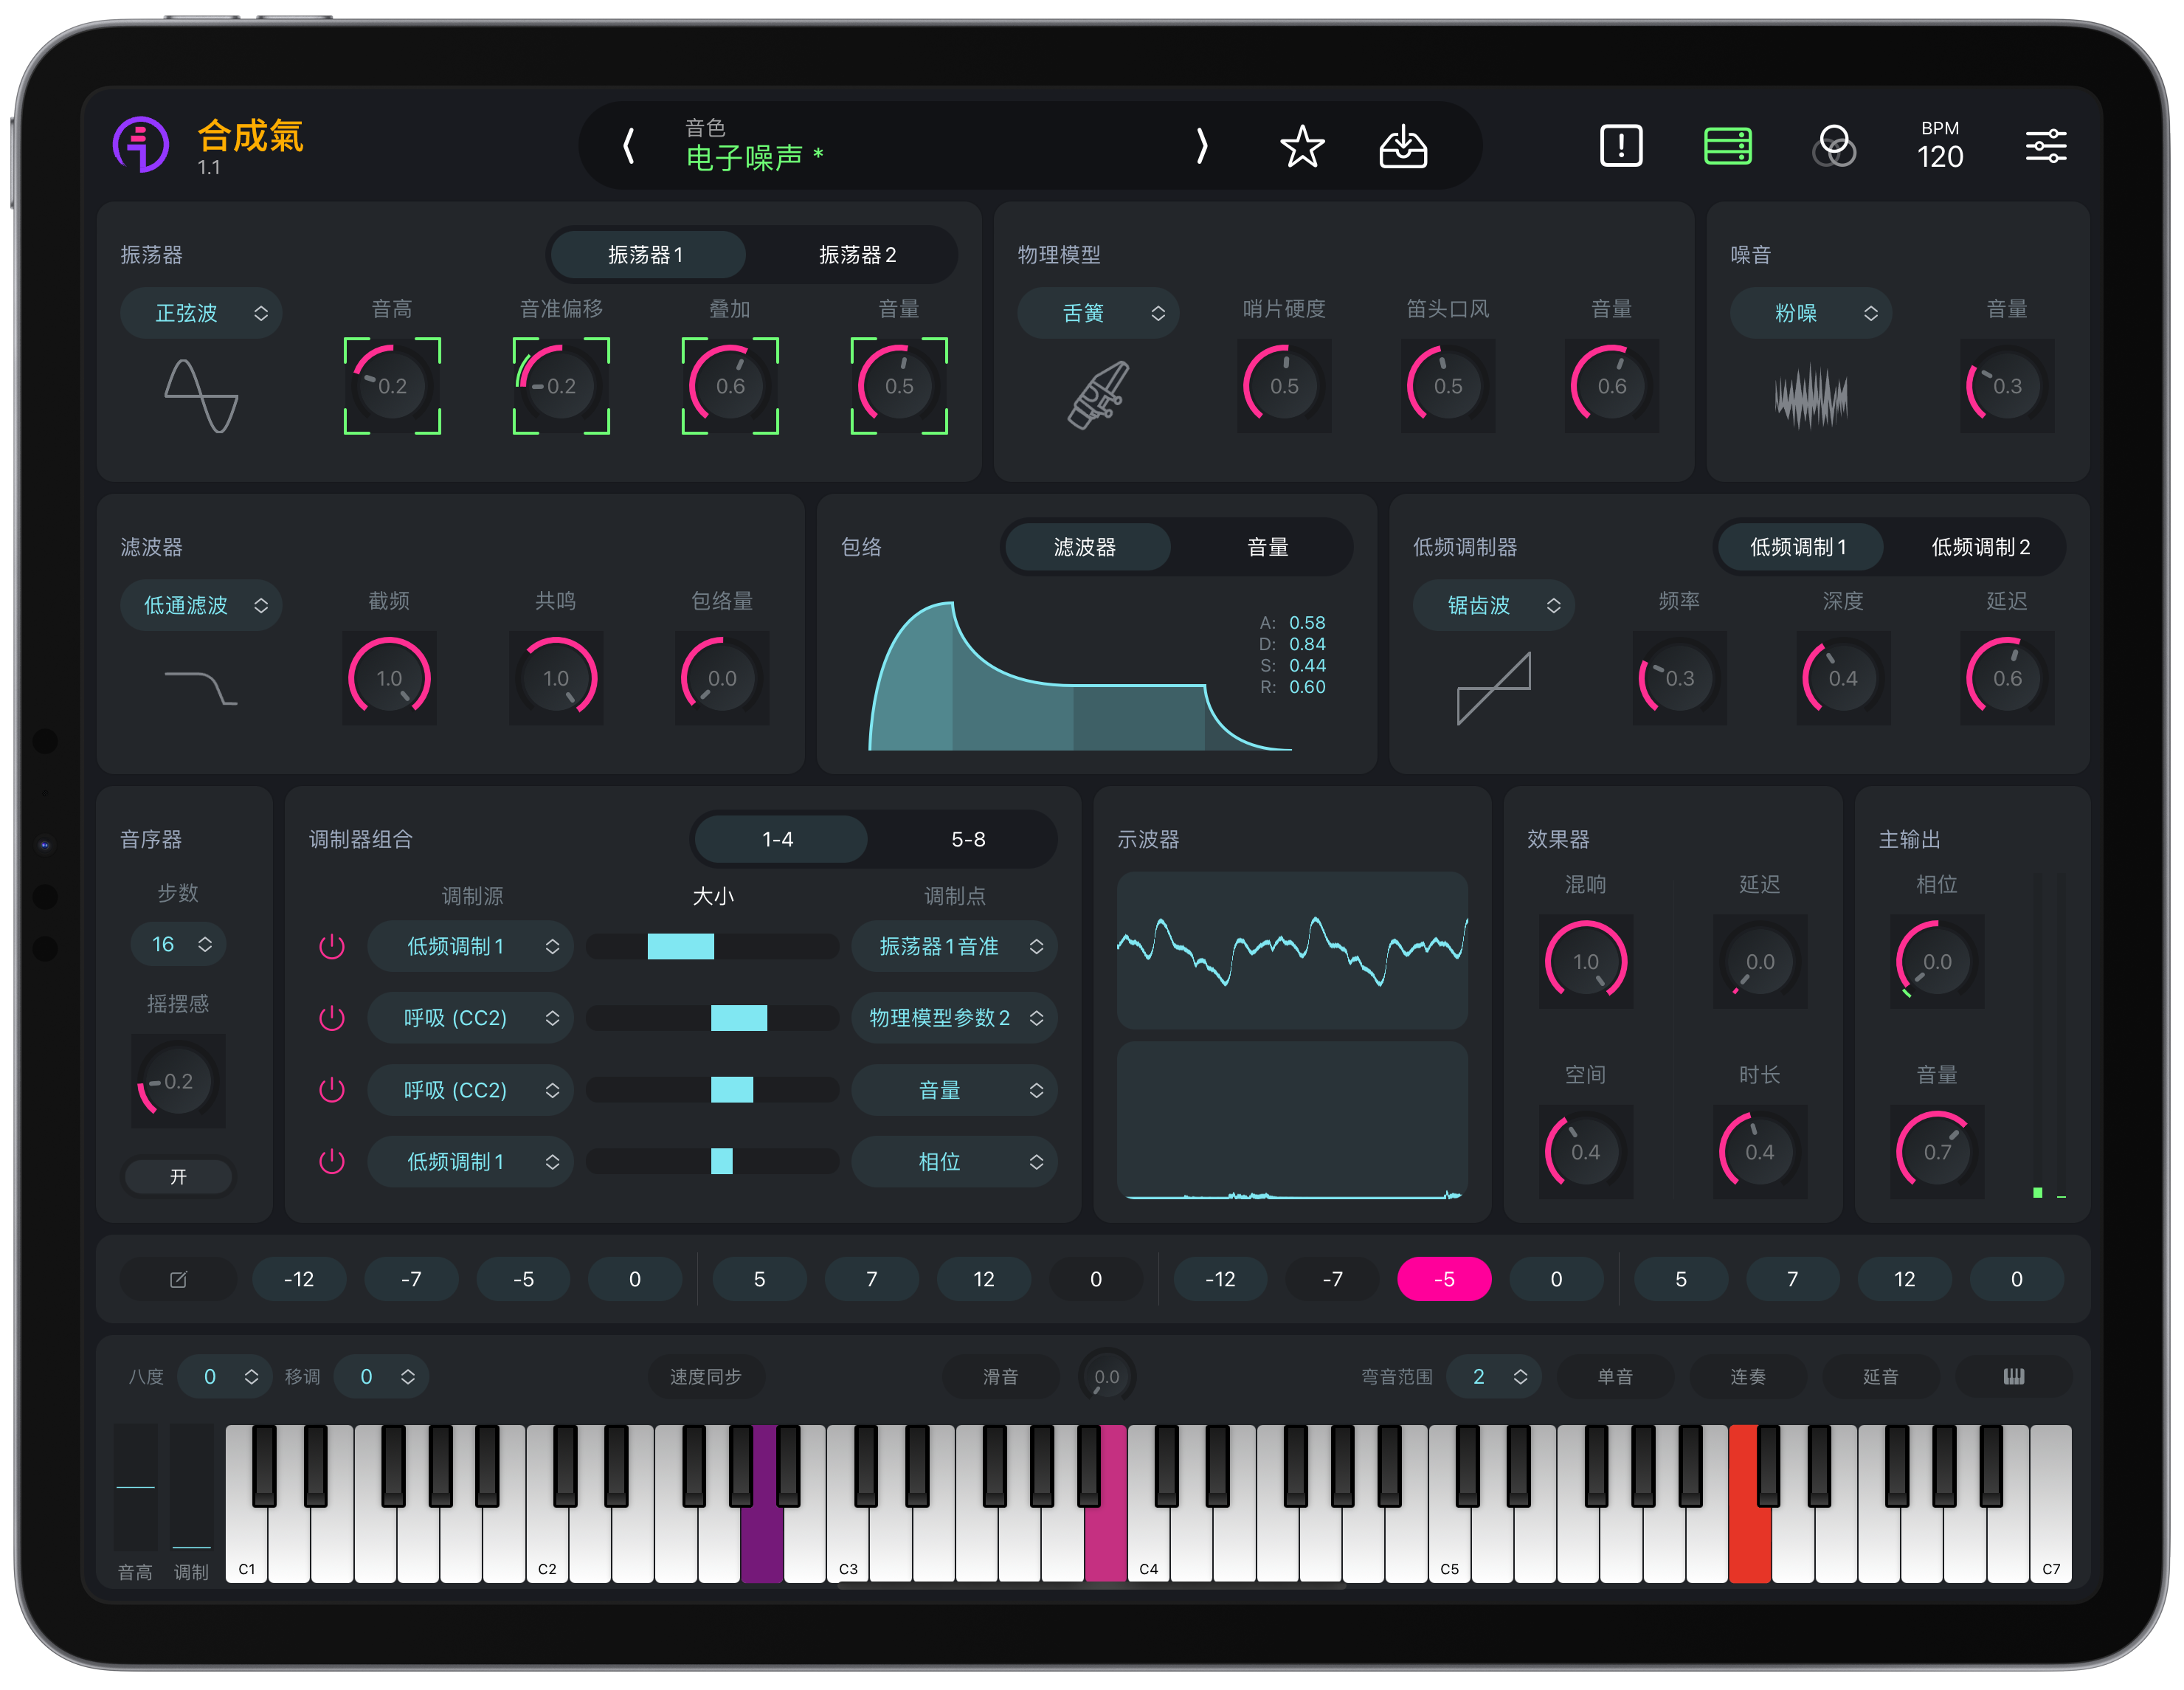Image resolution: width=2184 pixels, height=1690 pixels.
Task: Open step count 16 dropdown
Action: (178, 944)
